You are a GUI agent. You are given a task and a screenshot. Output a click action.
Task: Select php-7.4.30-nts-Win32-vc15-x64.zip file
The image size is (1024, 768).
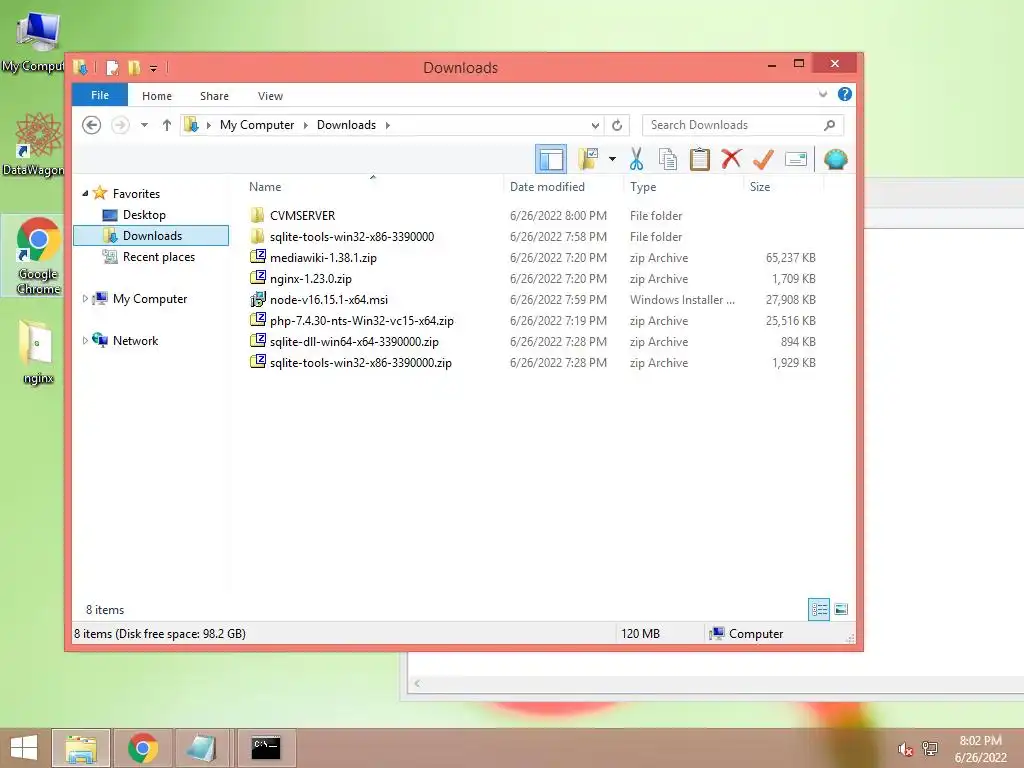pyautogui.click(x=362, y=321)
